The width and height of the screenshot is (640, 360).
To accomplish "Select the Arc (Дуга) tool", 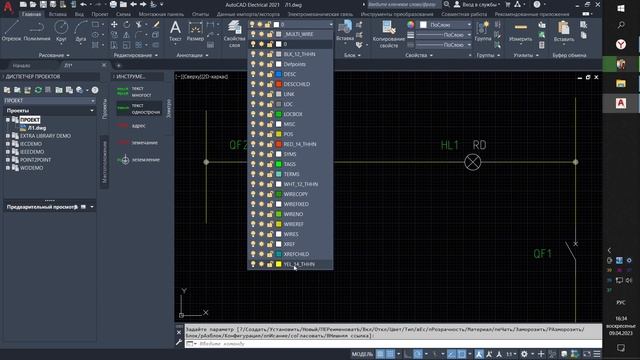I will [x=81, y=31].
